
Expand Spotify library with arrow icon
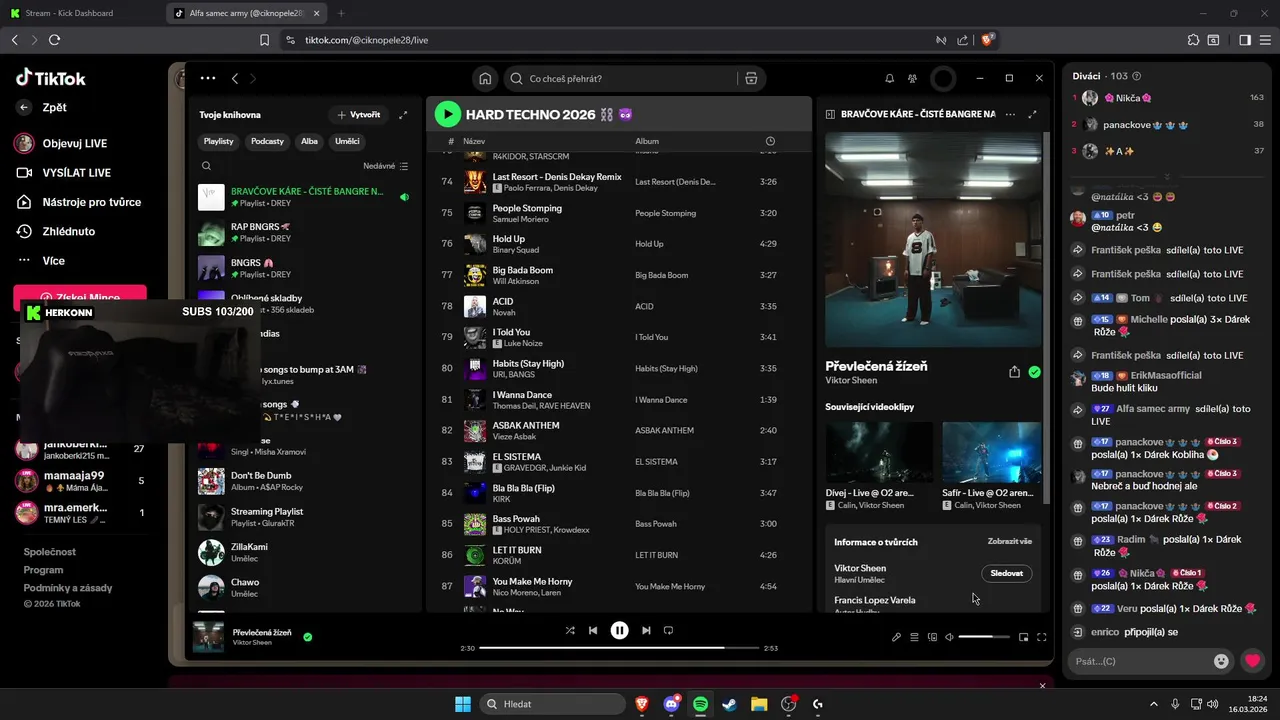(403, 115)
